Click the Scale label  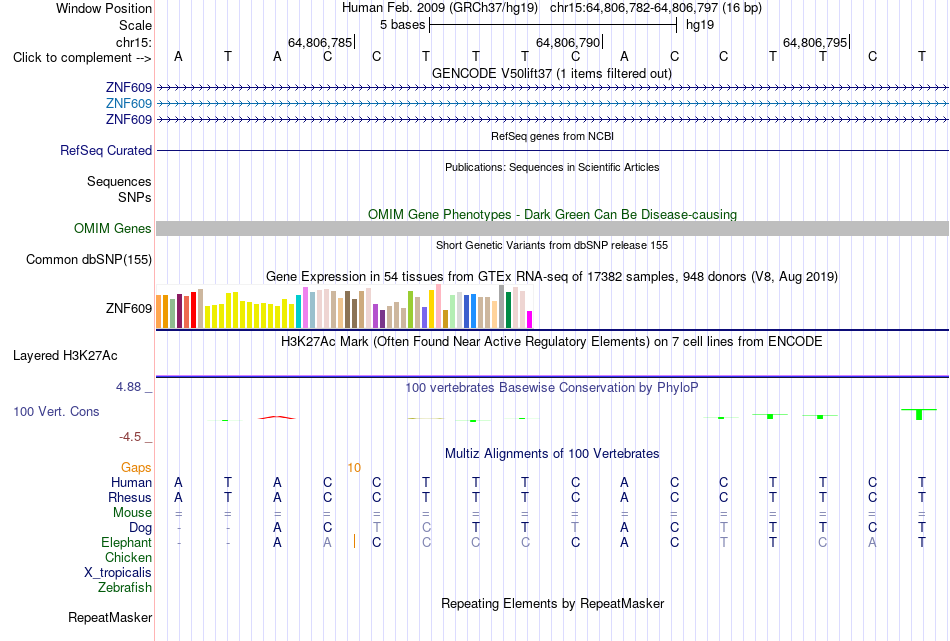click(135, 25)
